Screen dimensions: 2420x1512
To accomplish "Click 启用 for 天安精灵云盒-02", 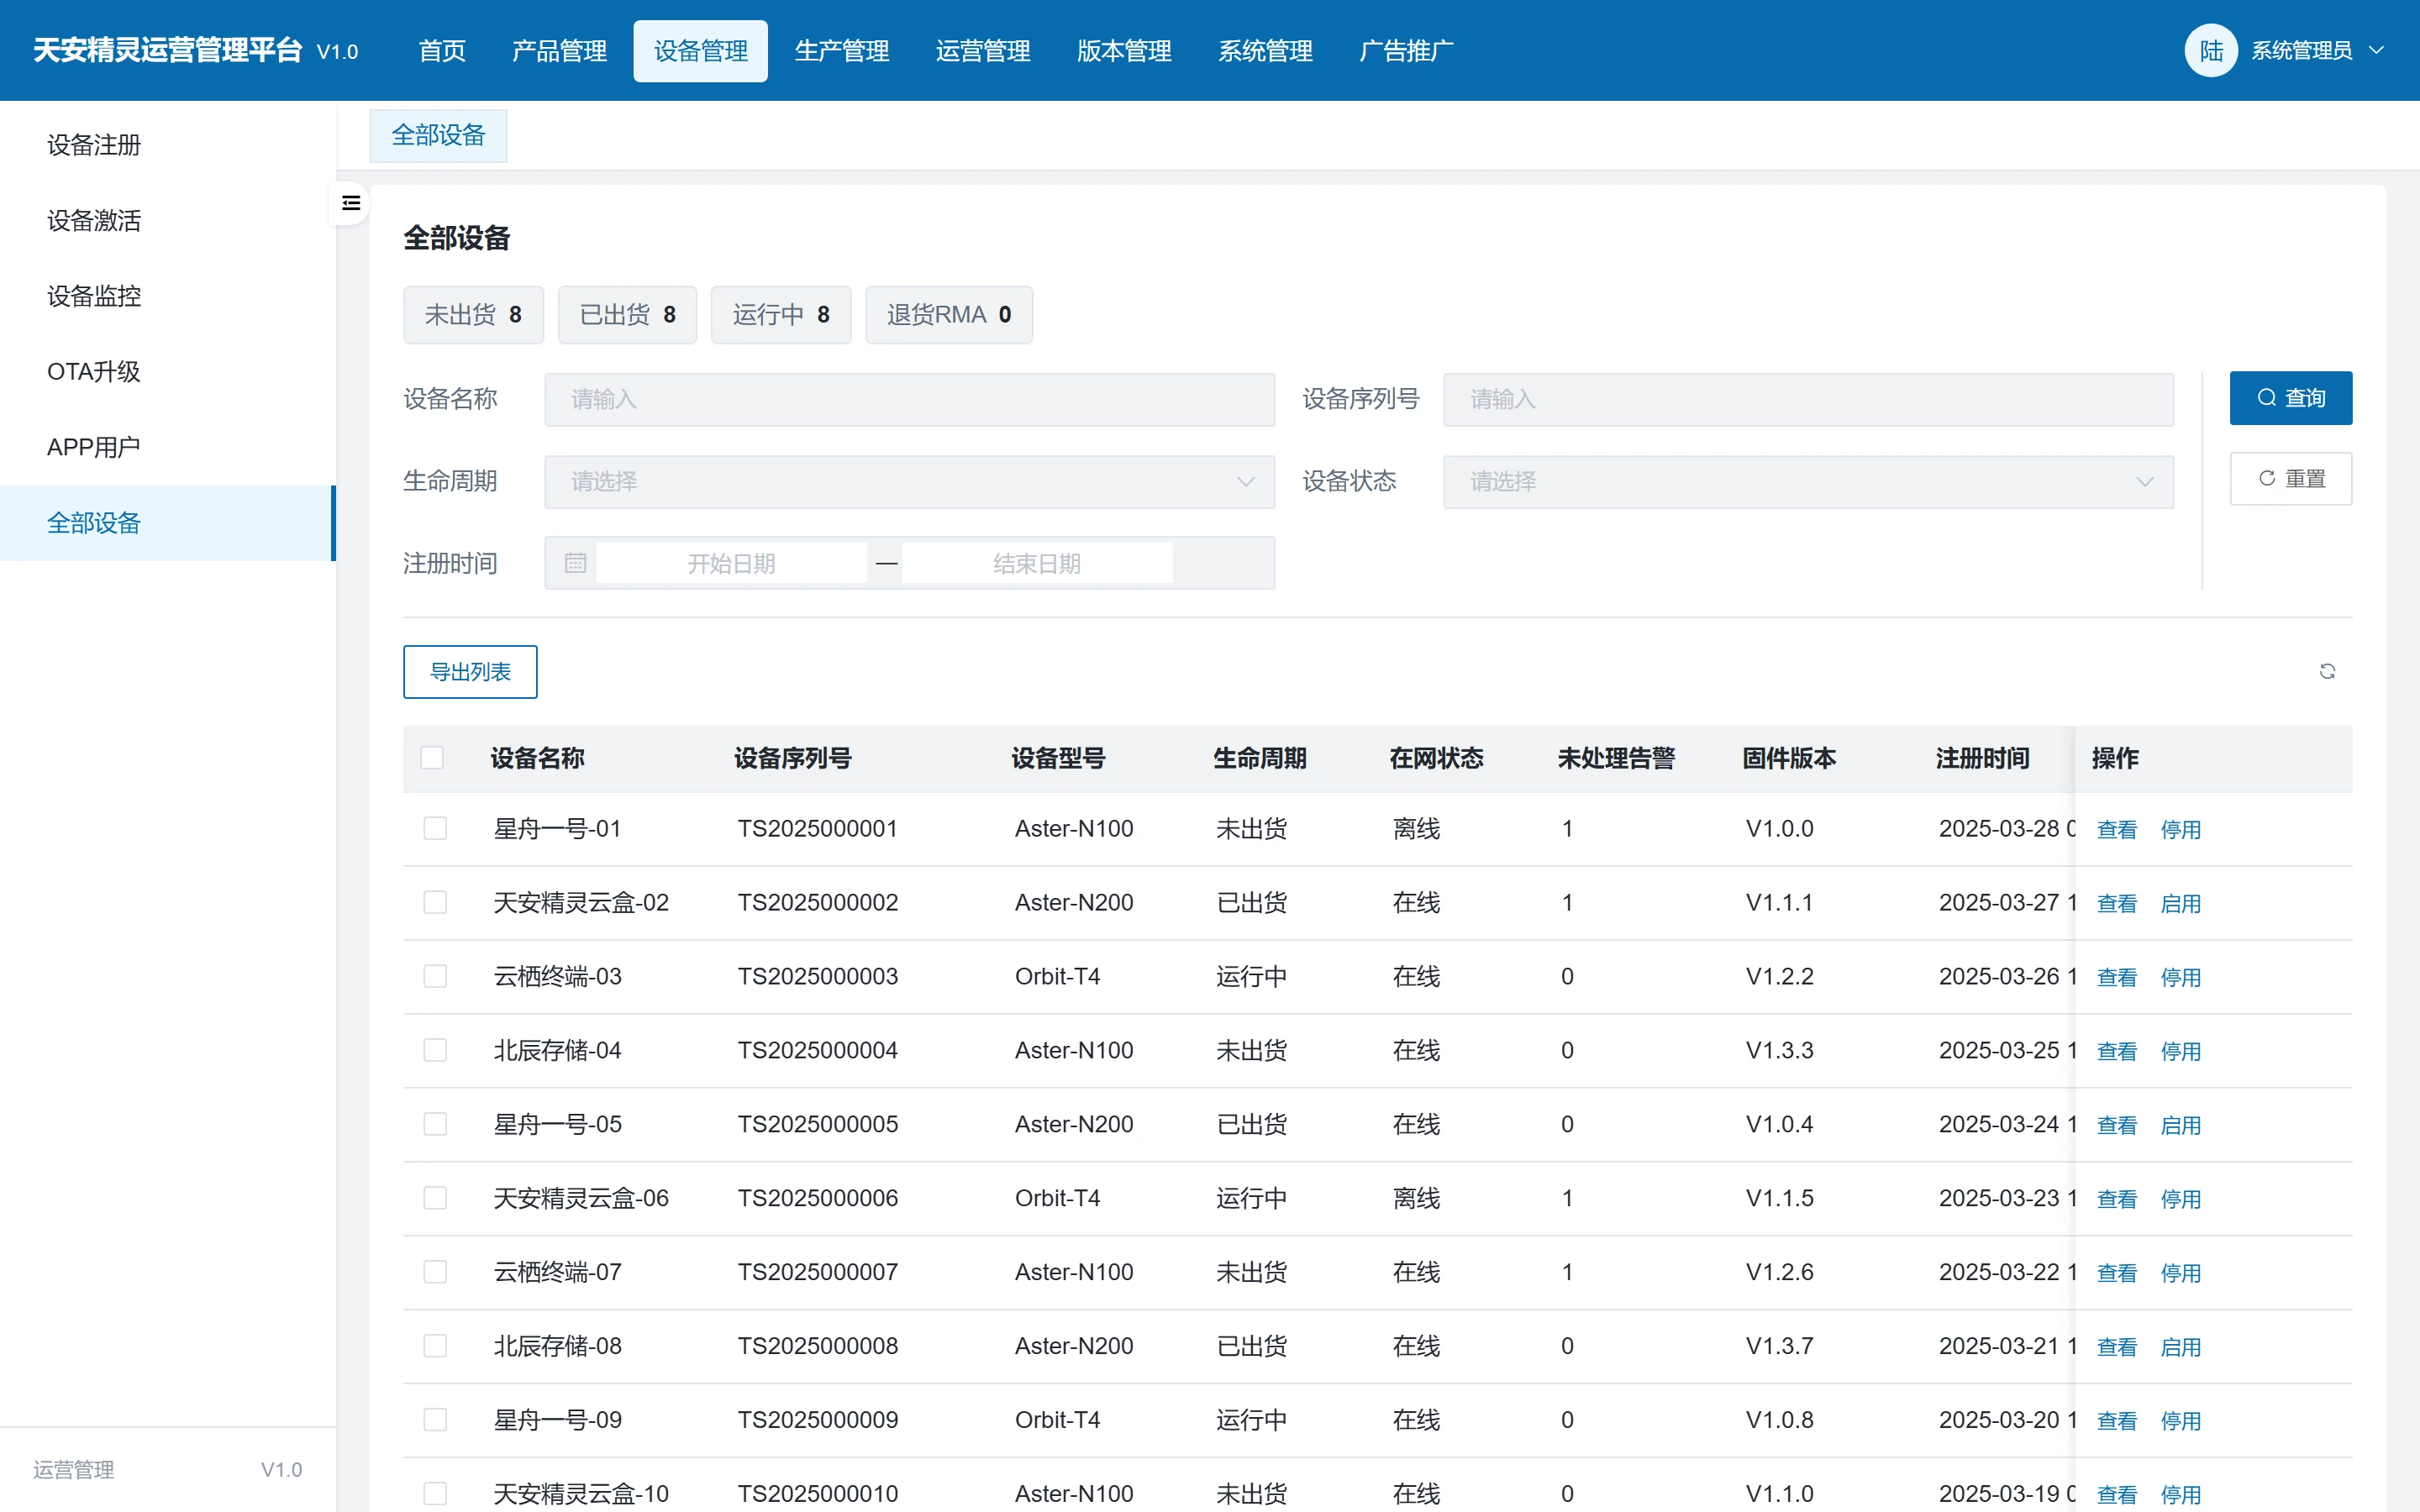I will (x=2180, y=903).
